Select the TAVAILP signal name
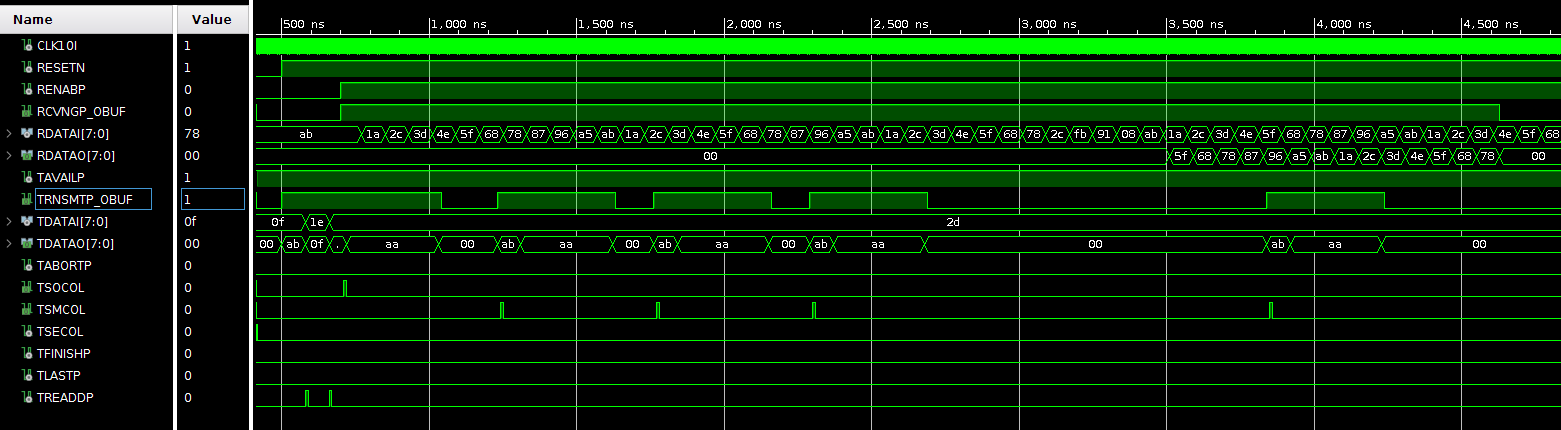The width and height of the screenshot is (1561, 430). (59, 178)
